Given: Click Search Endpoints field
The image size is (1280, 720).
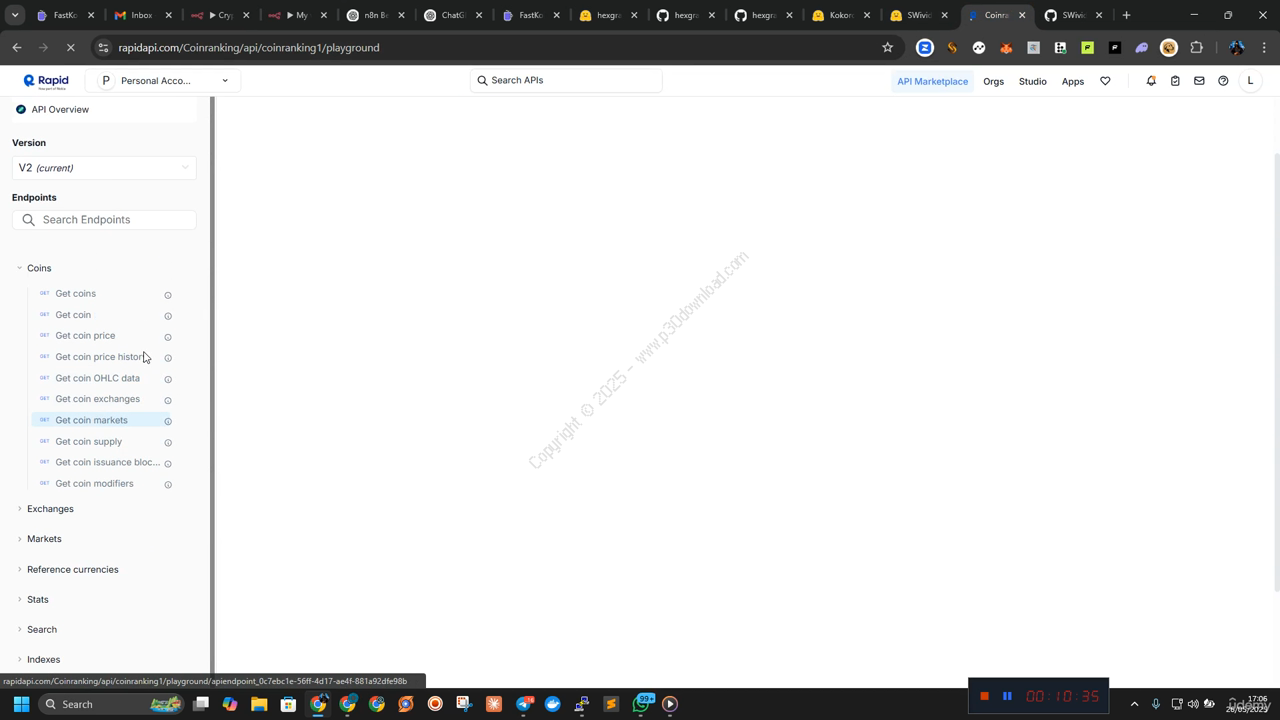Looking at the screenshot, I should click(104, 220).
